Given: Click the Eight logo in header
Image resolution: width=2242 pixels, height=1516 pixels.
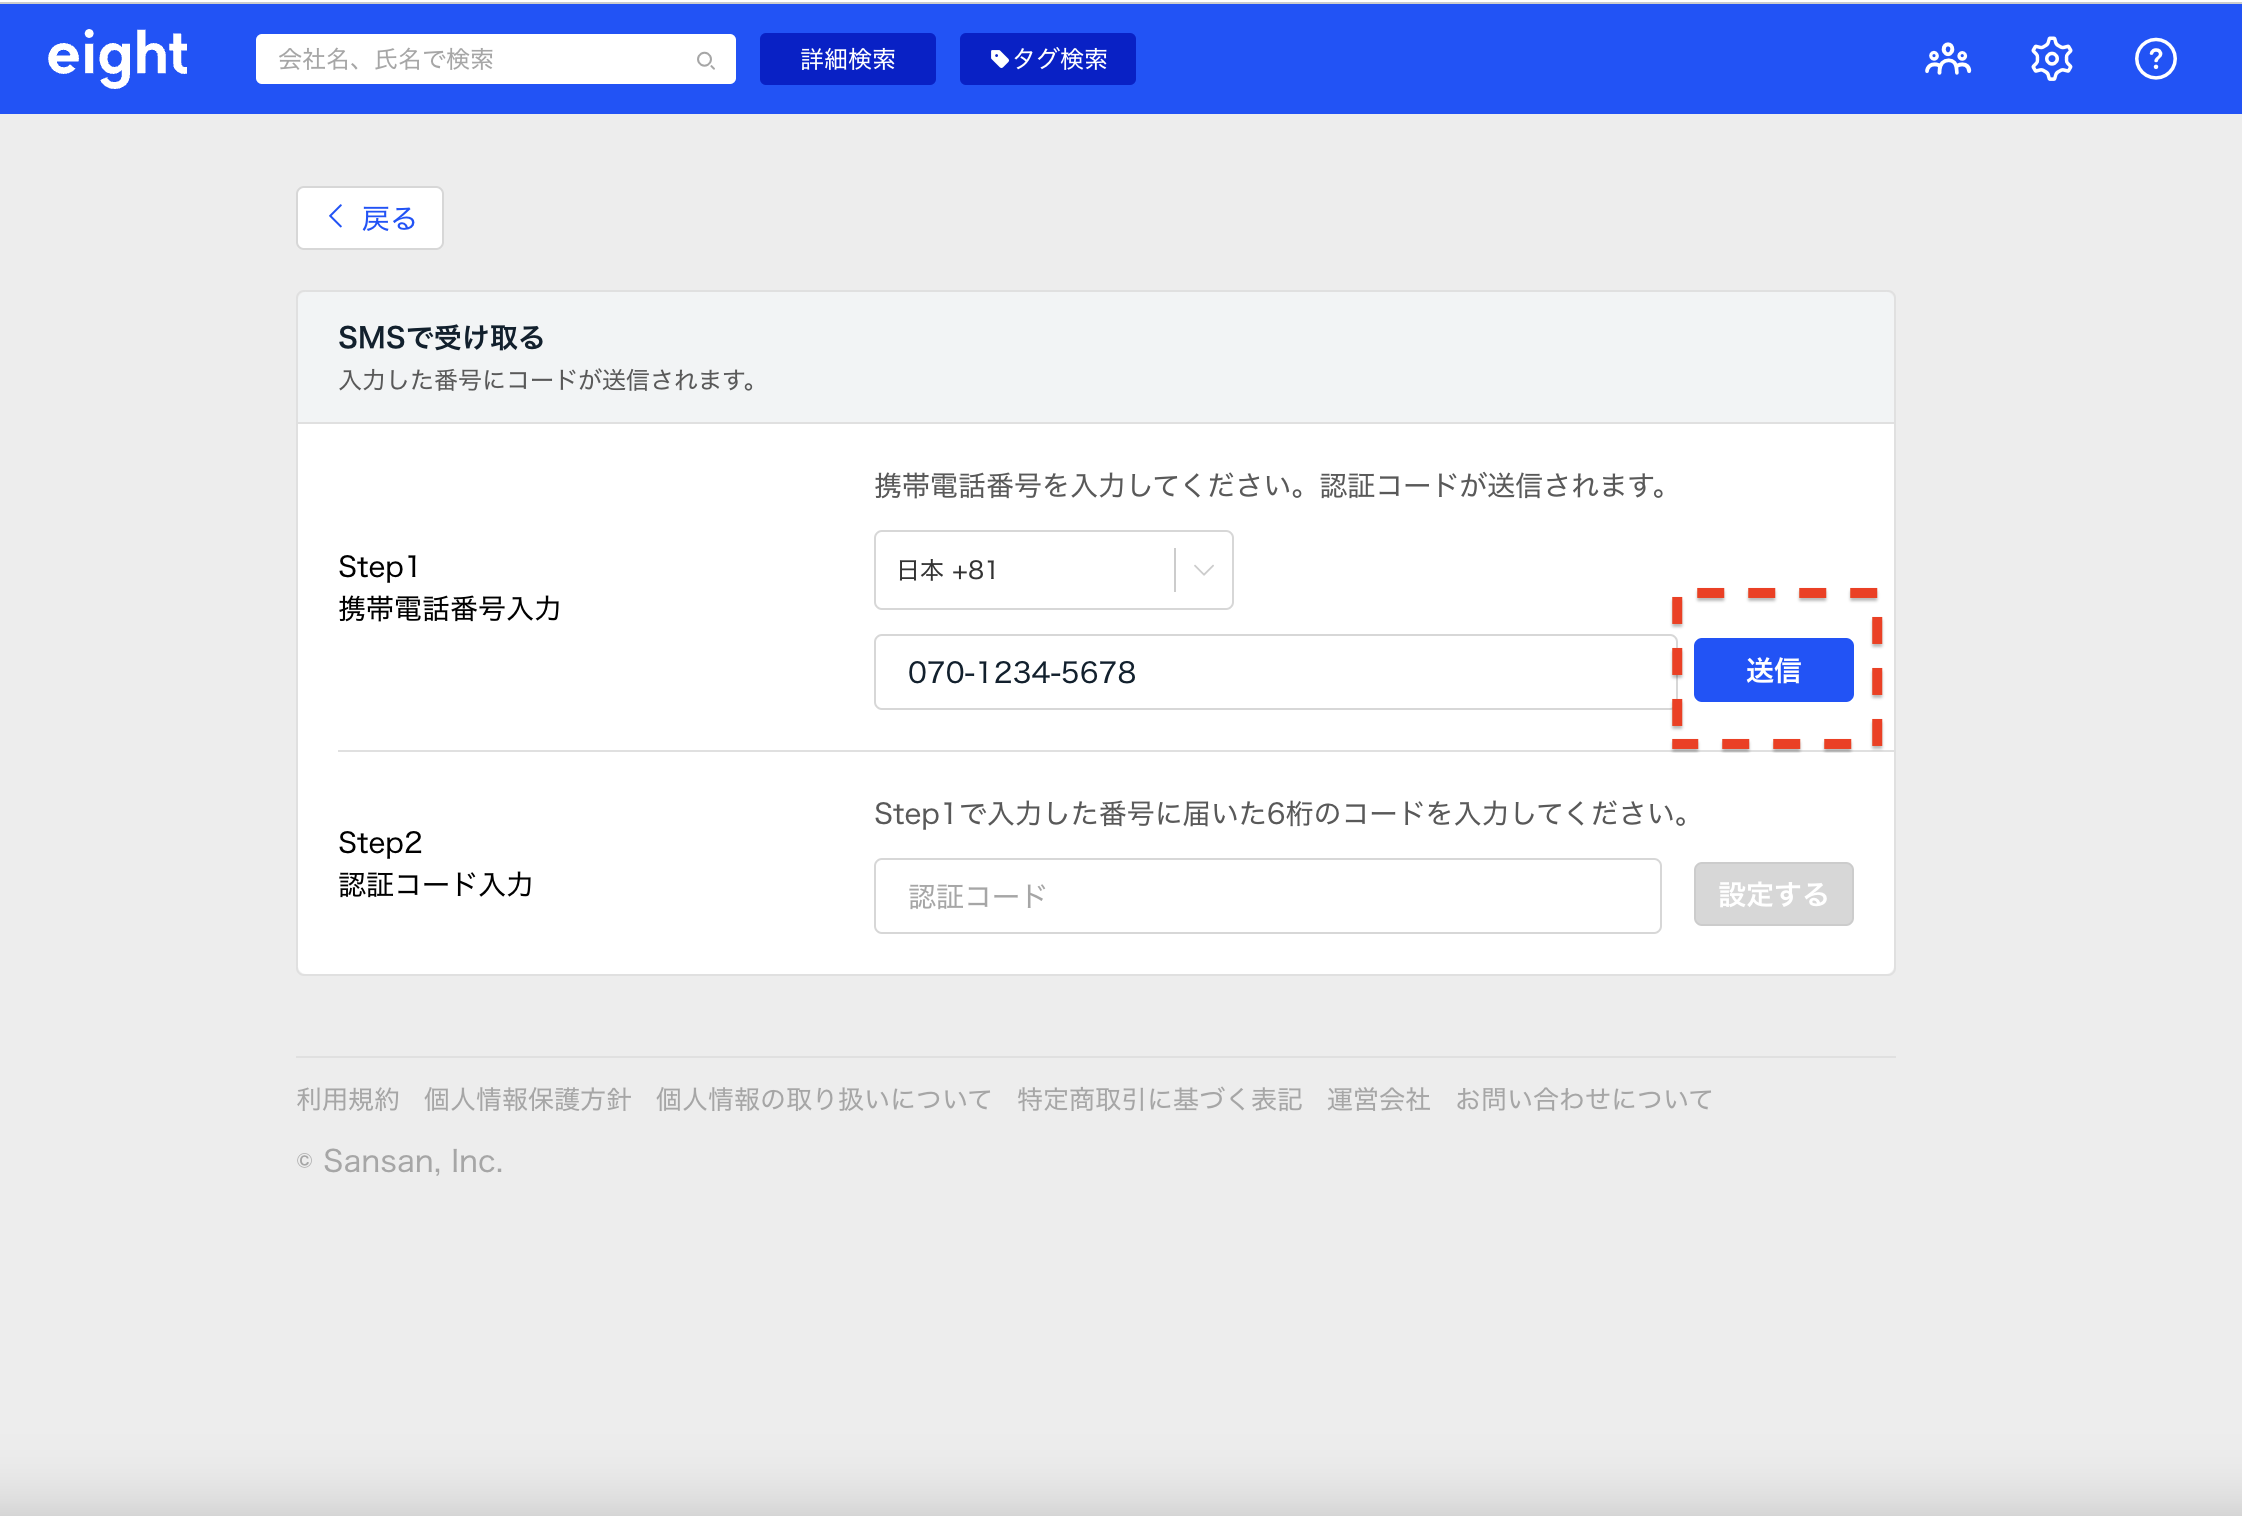Looking at the screenshot, I should [x=117, y=57].
